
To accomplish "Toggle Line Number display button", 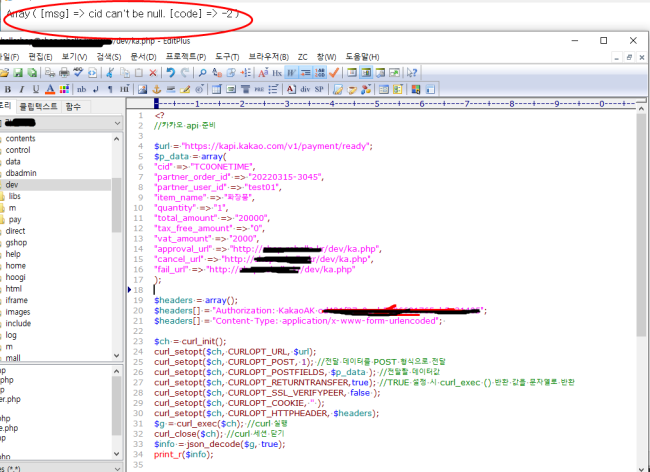I will coord(320,73).
